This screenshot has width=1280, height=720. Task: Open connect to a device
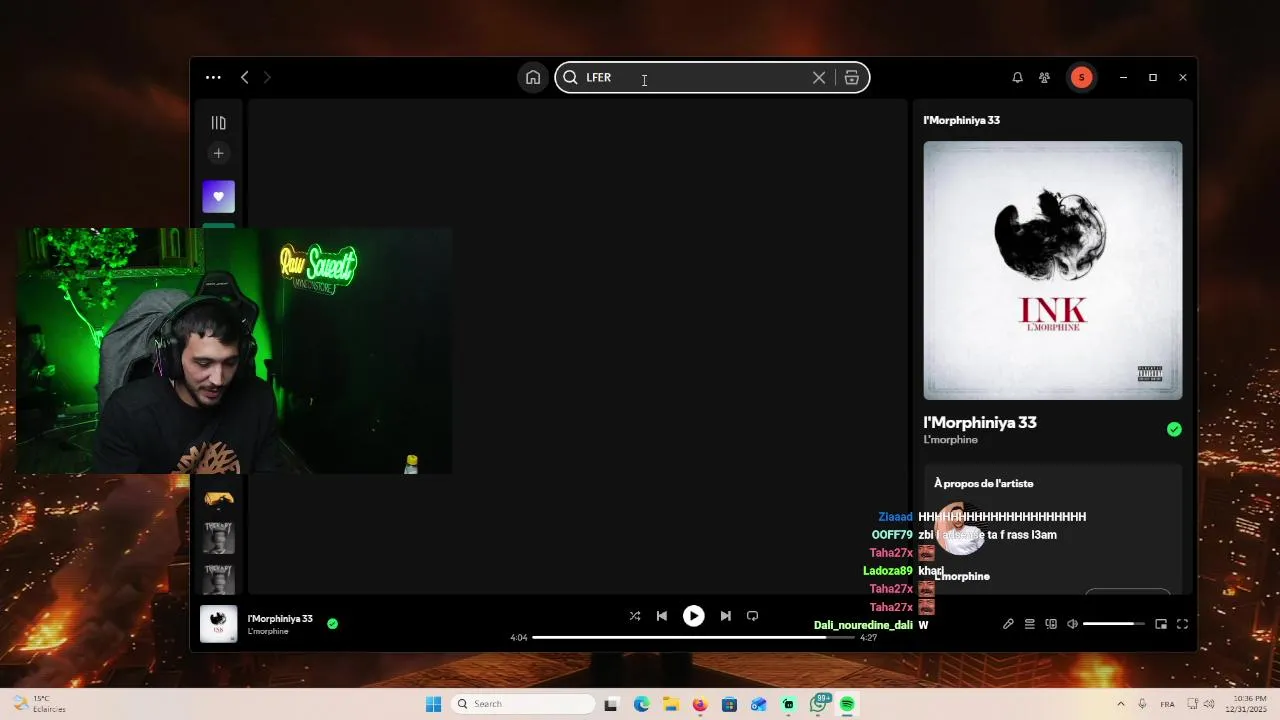click(1051, 624)
